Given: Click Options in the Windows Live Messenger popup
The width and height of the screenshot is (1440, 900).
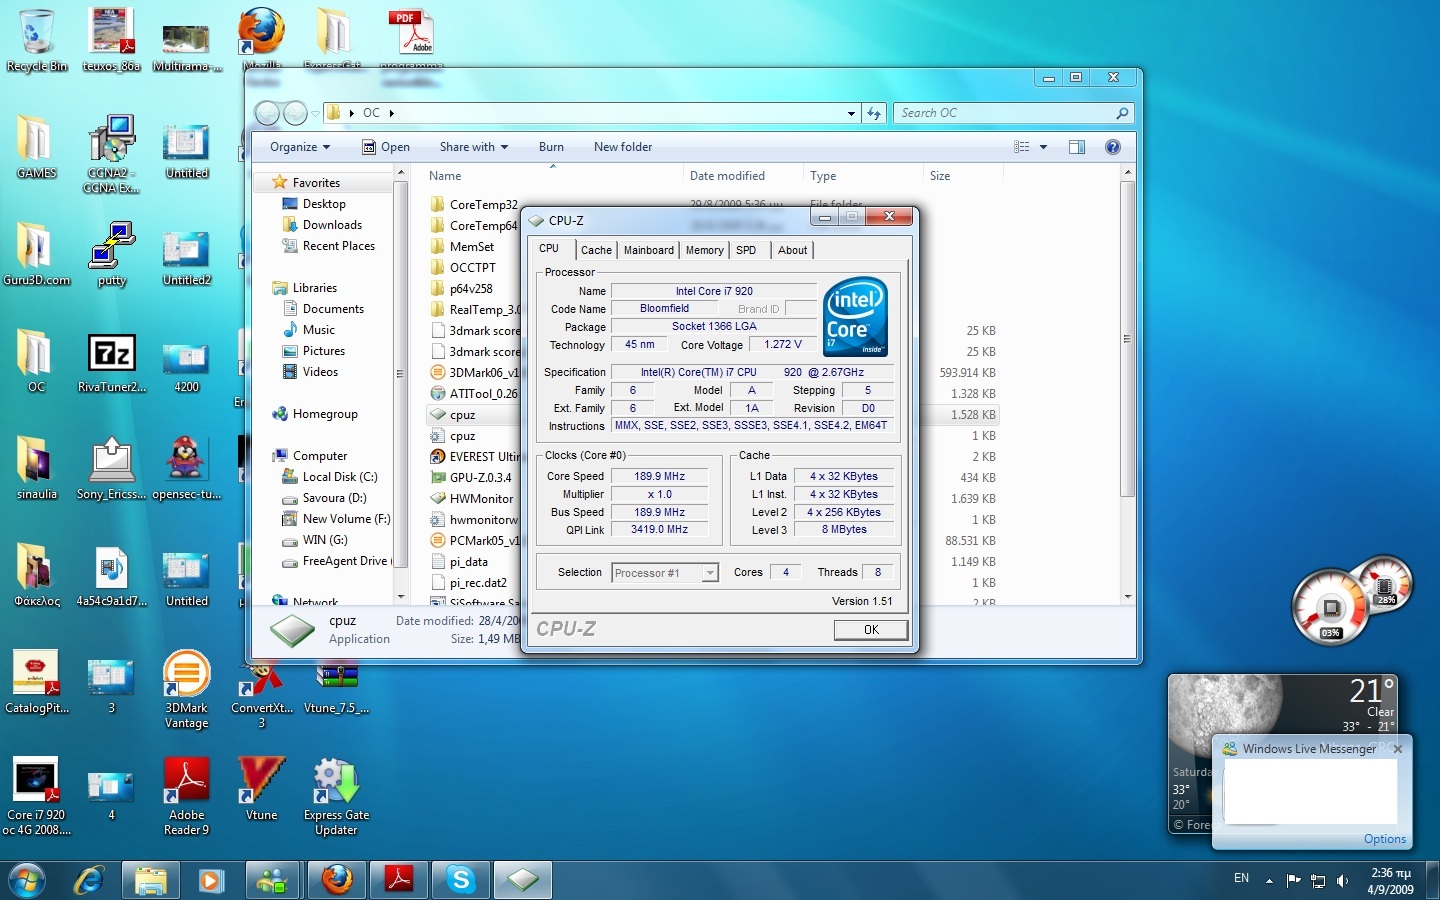Looking at the screenshot, I should click(x=1385, y=839).
